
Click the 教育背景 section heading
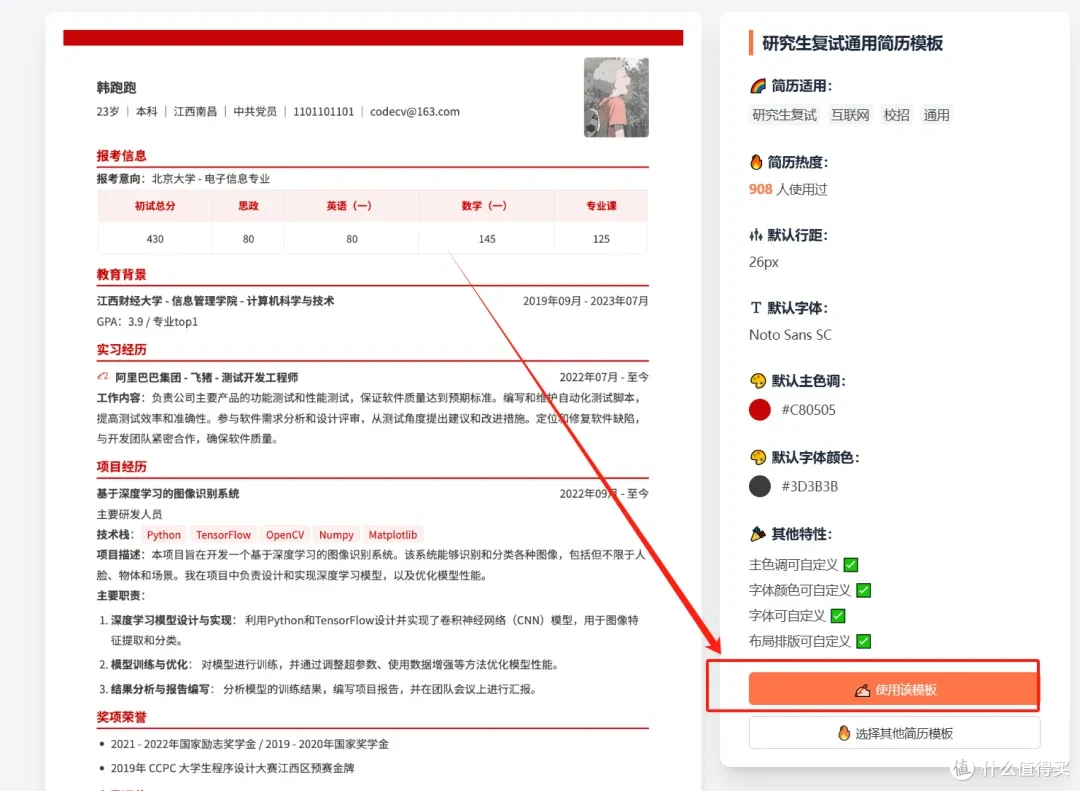pos(121,274)
